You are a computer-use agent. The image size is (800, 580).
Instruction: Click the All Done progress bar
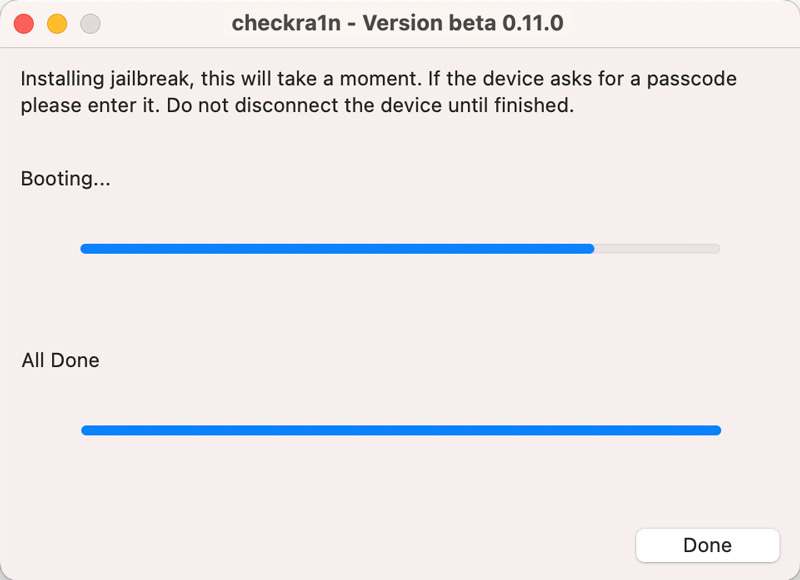pyautogui.click(x=400, y=430)
